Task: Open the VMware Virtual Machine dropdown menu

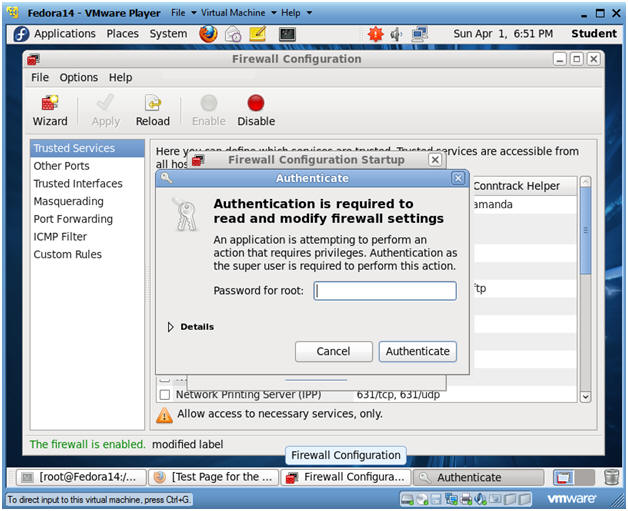Action: pos(239,13)
